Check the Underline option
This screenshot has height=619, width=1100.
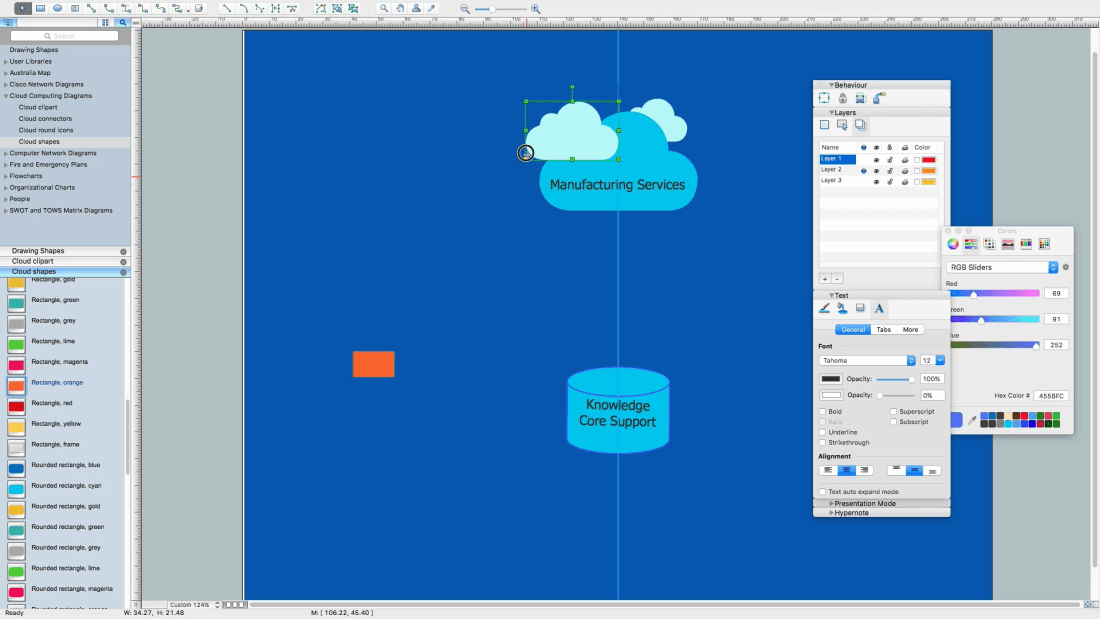pos(823,432)
